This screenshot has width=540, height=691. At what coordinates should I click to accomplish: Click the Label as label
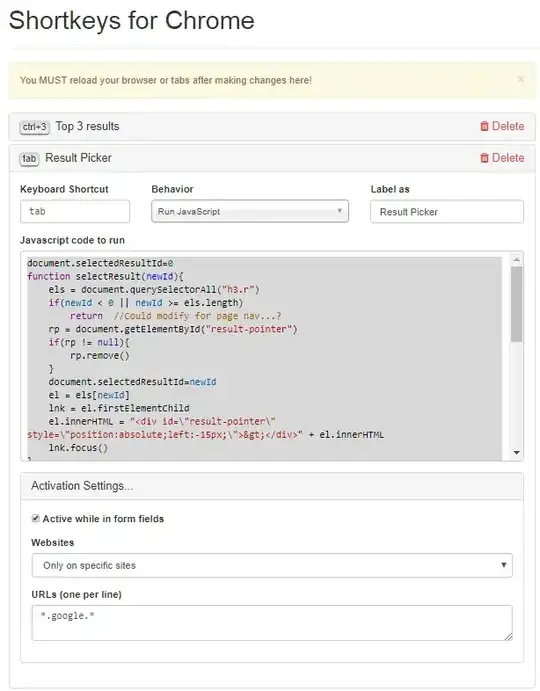390,189
